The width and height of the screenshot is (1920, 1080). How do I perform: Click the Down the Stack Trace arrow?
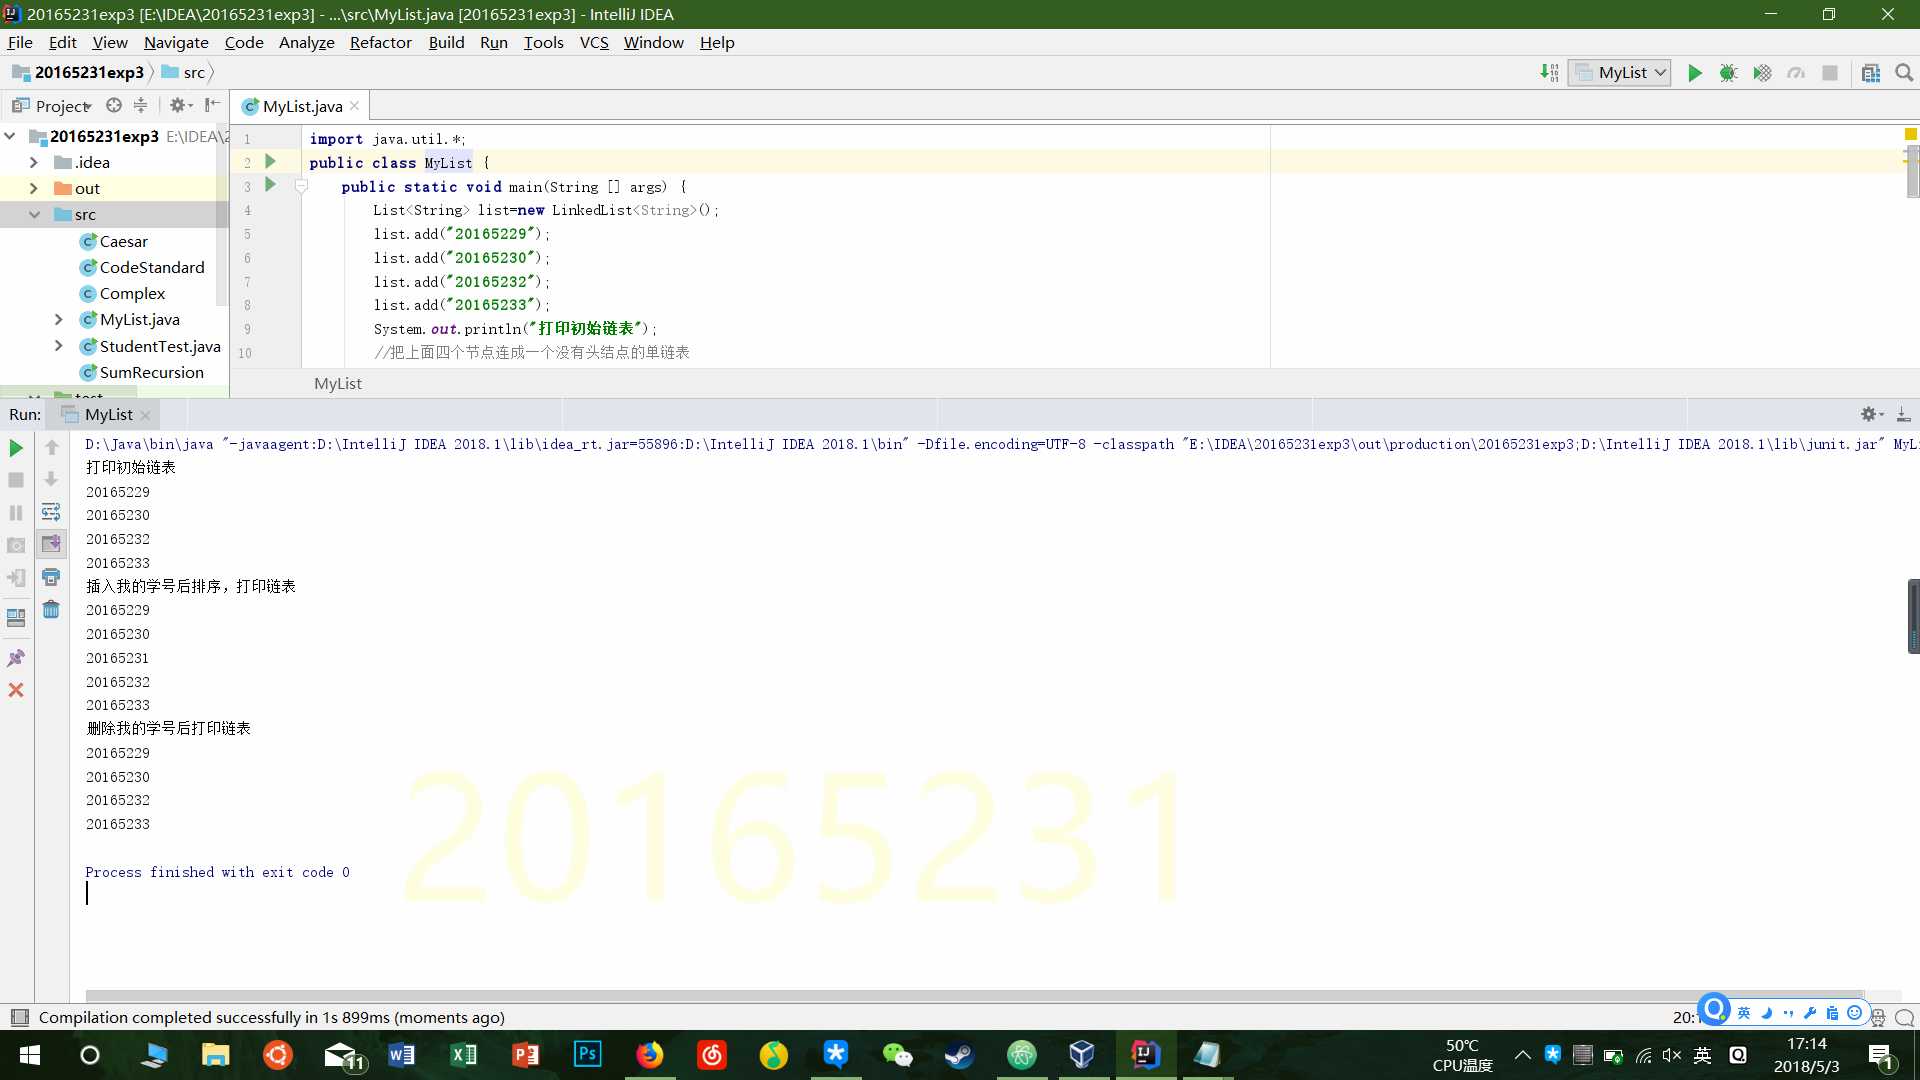point(51,480)
